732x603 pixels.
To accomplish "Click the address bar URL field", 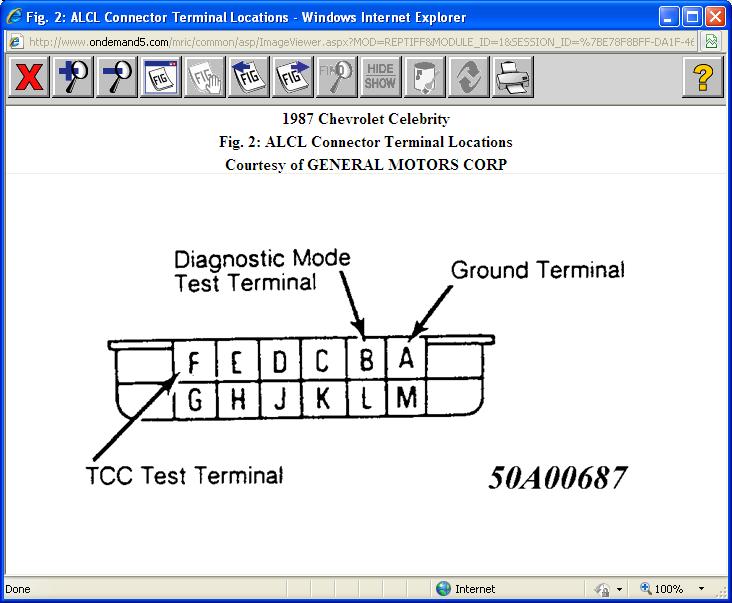I will coord(361,42).
